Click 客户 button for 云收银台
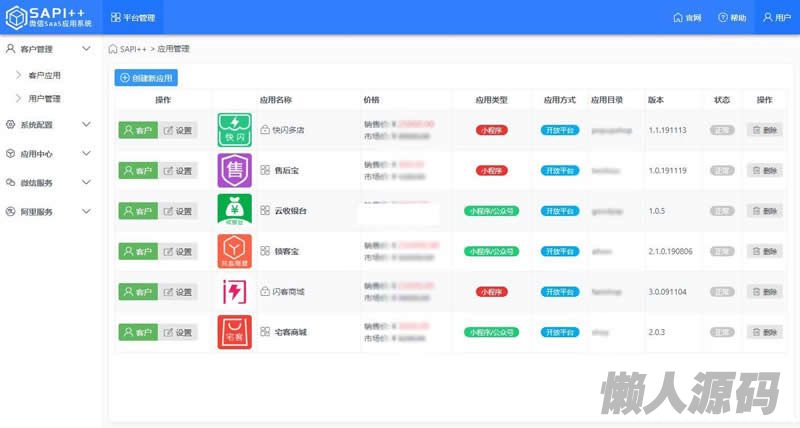 pos(138,211)
